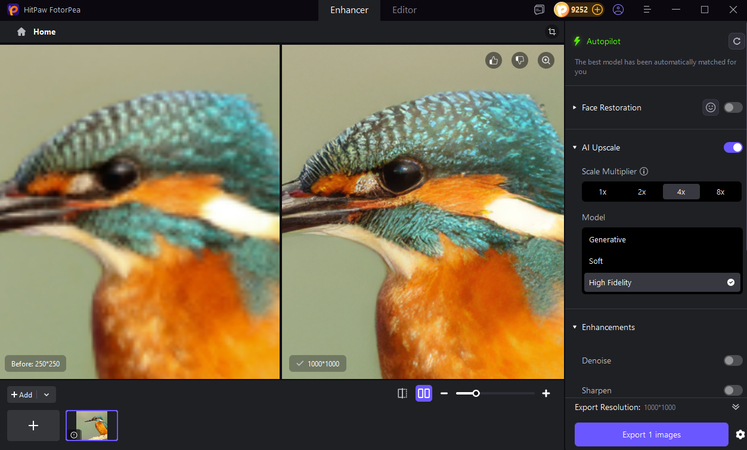Click the magnifier zoom icon on preview
Viewport: 747px width, 450px height.
(546, 60)
